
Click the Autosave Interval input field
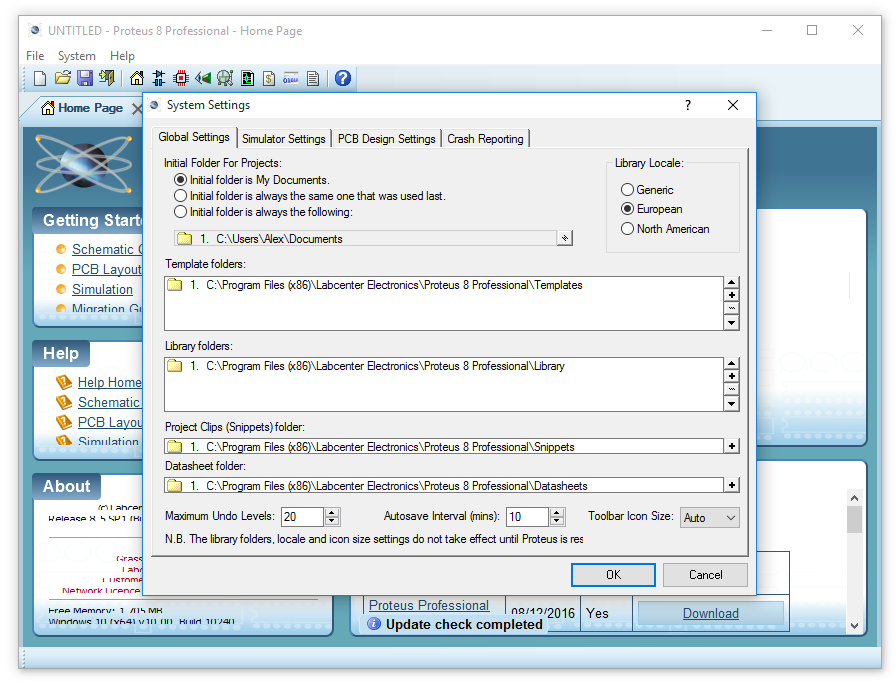[x=528, y=517]
